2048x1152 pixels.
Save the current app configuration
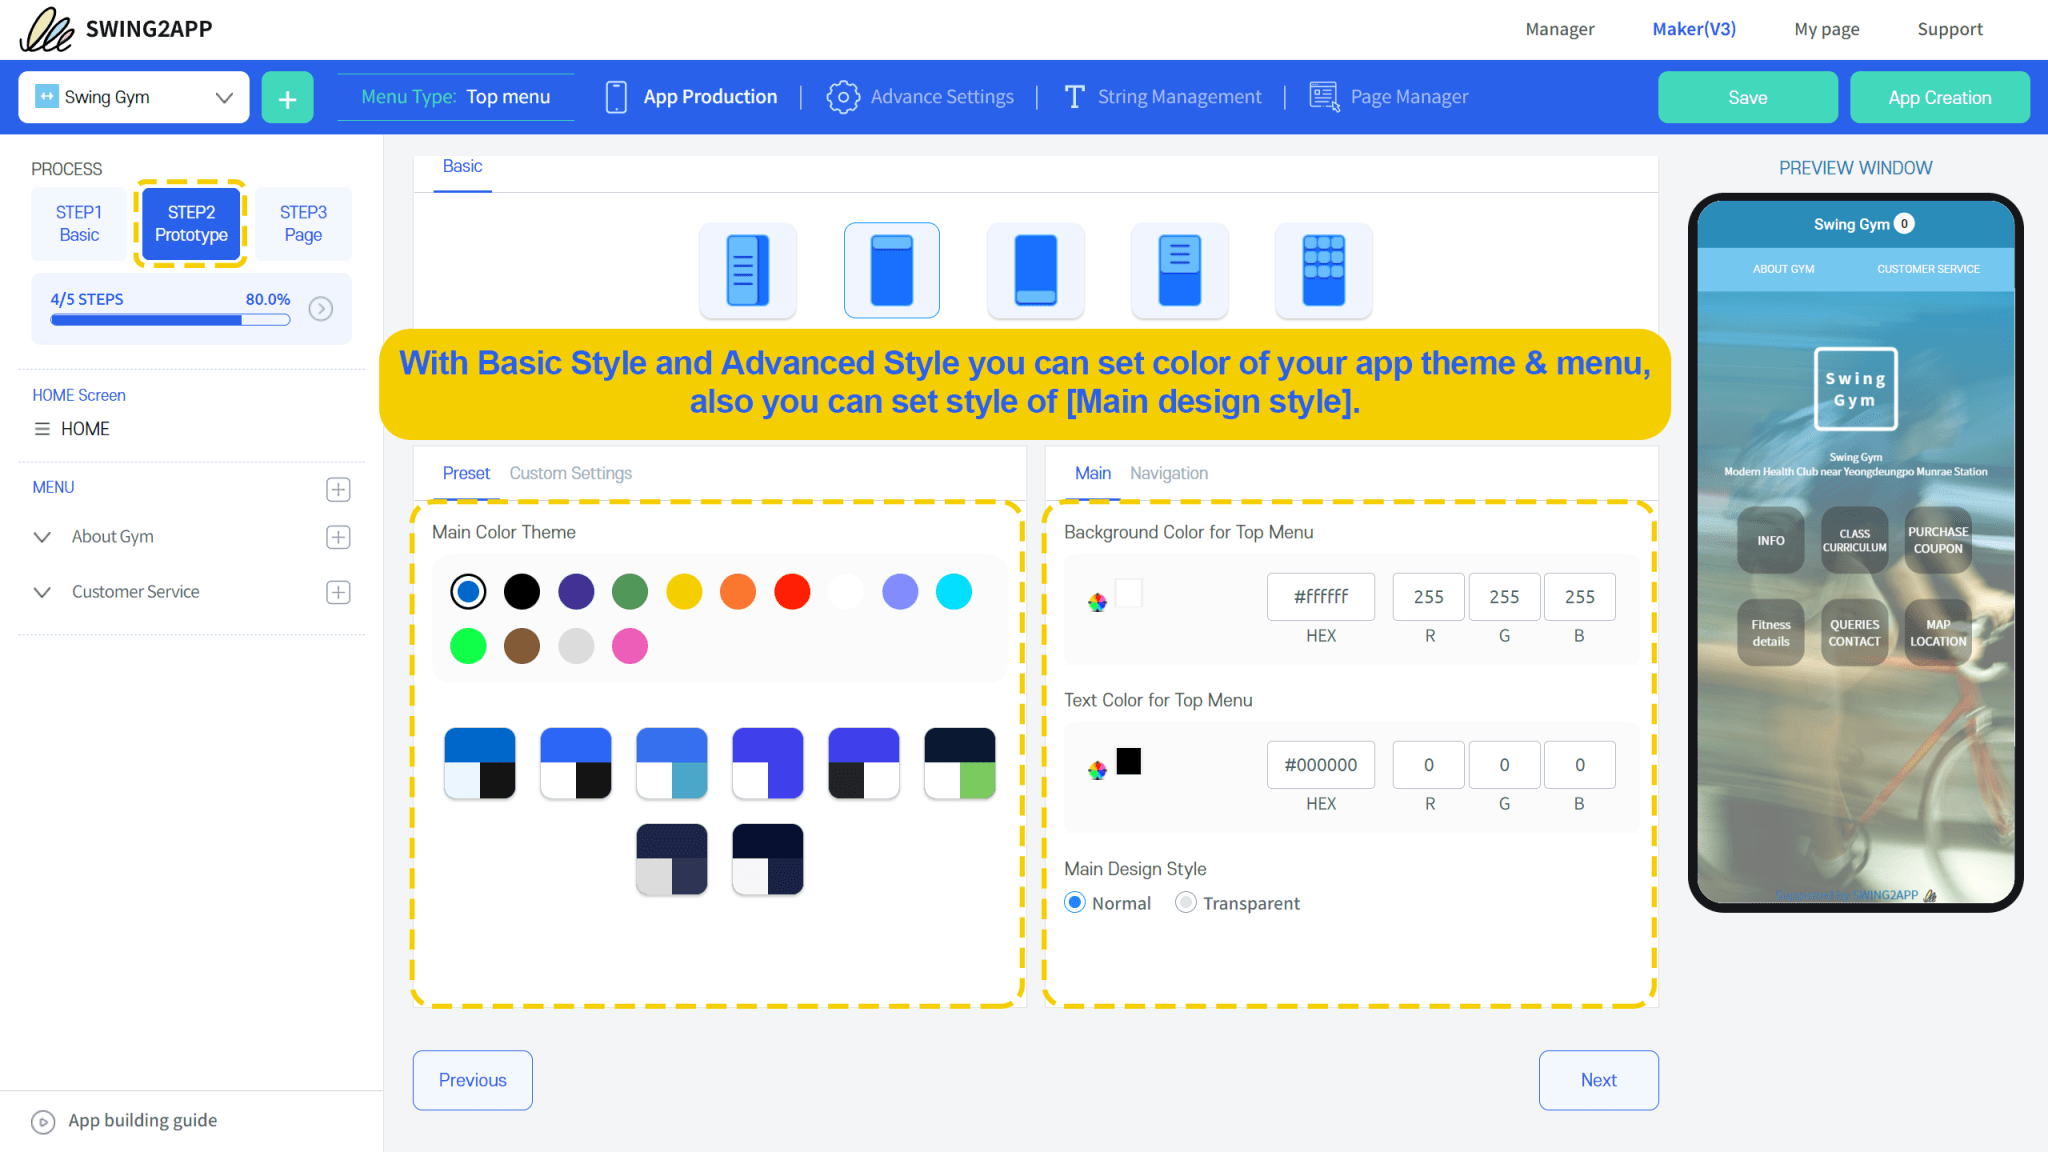coord(1747,96)
